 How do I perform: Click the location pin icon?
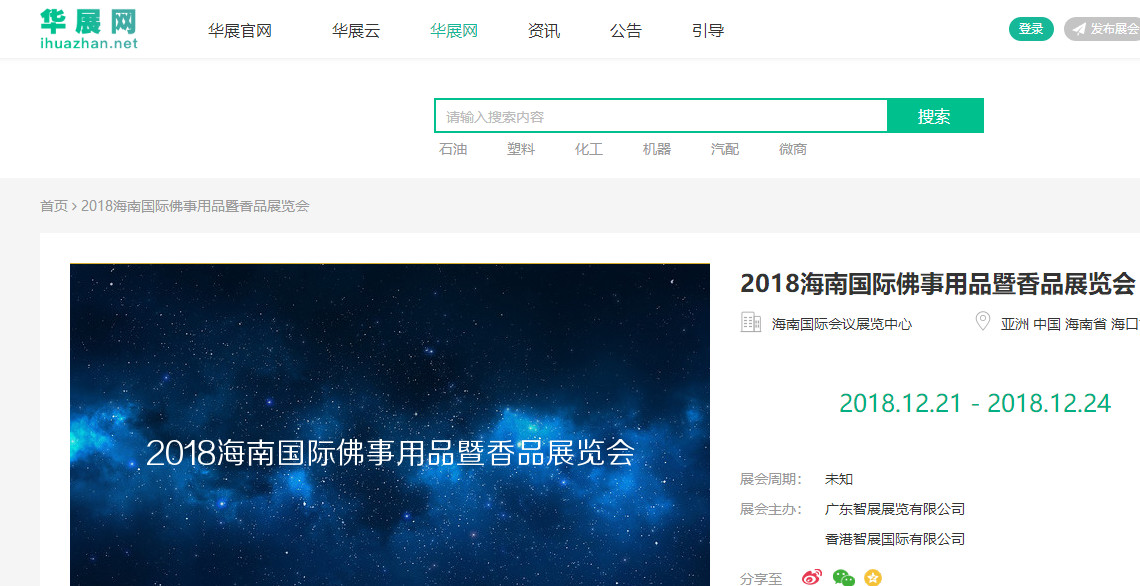(982, 321)
